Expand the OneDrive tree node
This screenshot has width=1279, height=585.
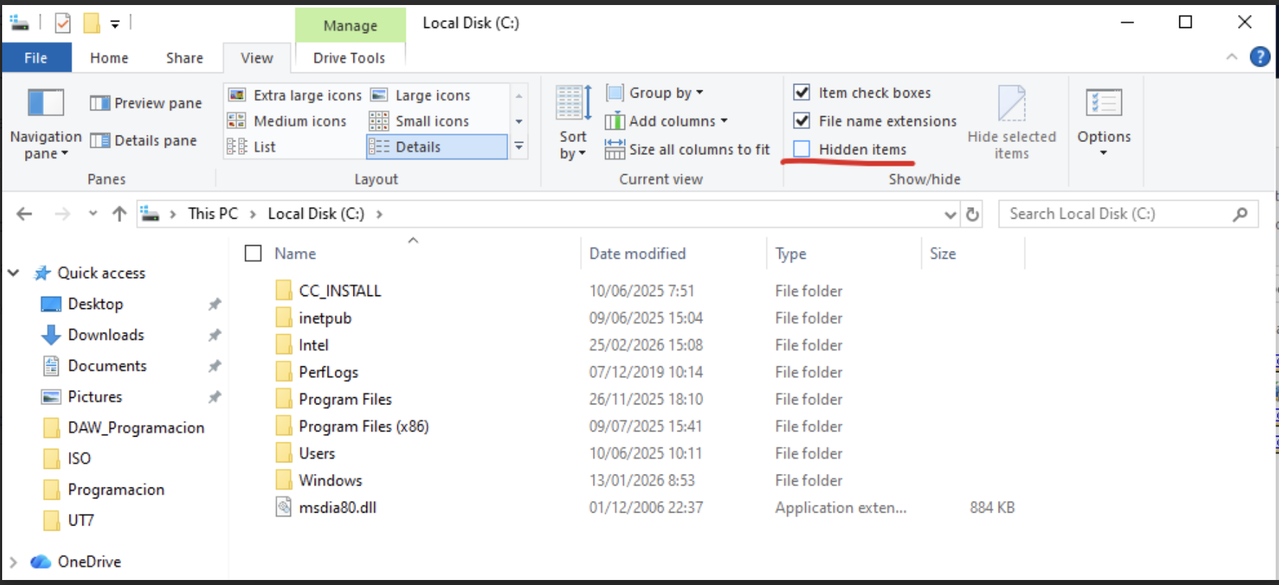[x=14, y=562]
